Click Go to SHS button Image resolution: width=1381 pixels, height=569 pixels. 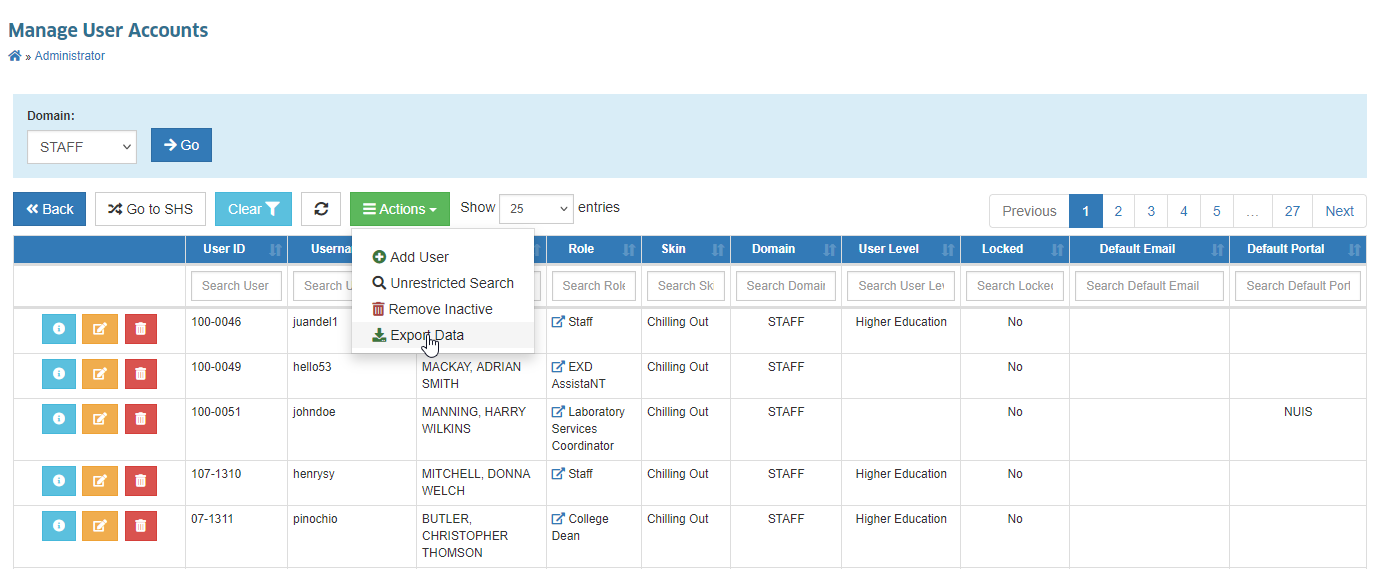click(x=151, y=209)
